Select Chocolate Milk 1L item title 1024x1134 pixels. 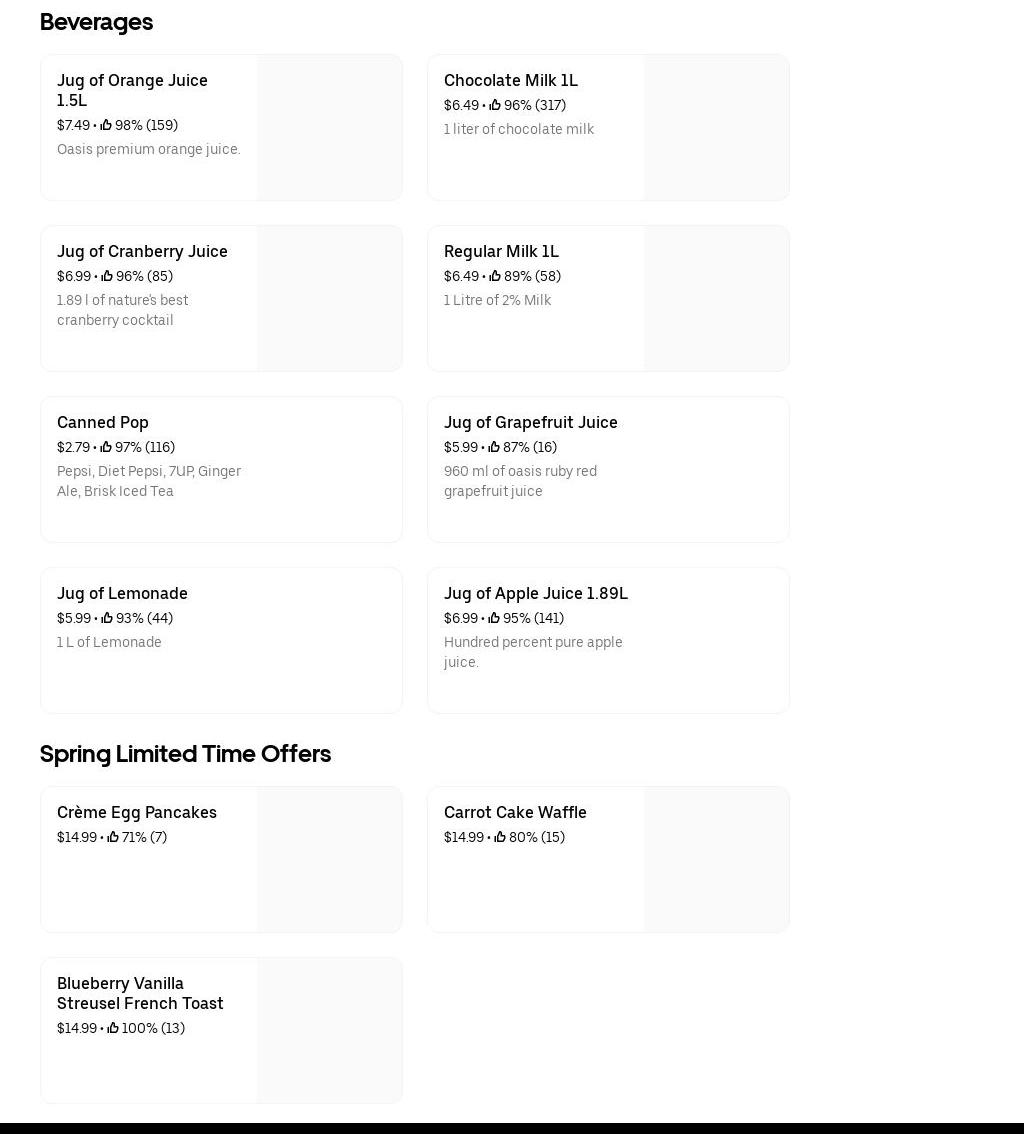point(510,80)
